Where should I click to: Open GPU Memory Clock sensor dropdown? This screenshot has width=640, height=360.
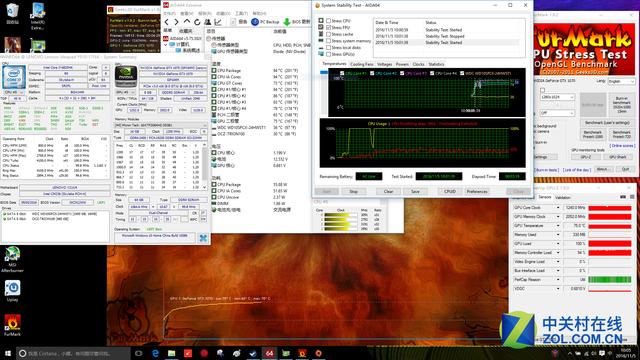tap(558, 217)
